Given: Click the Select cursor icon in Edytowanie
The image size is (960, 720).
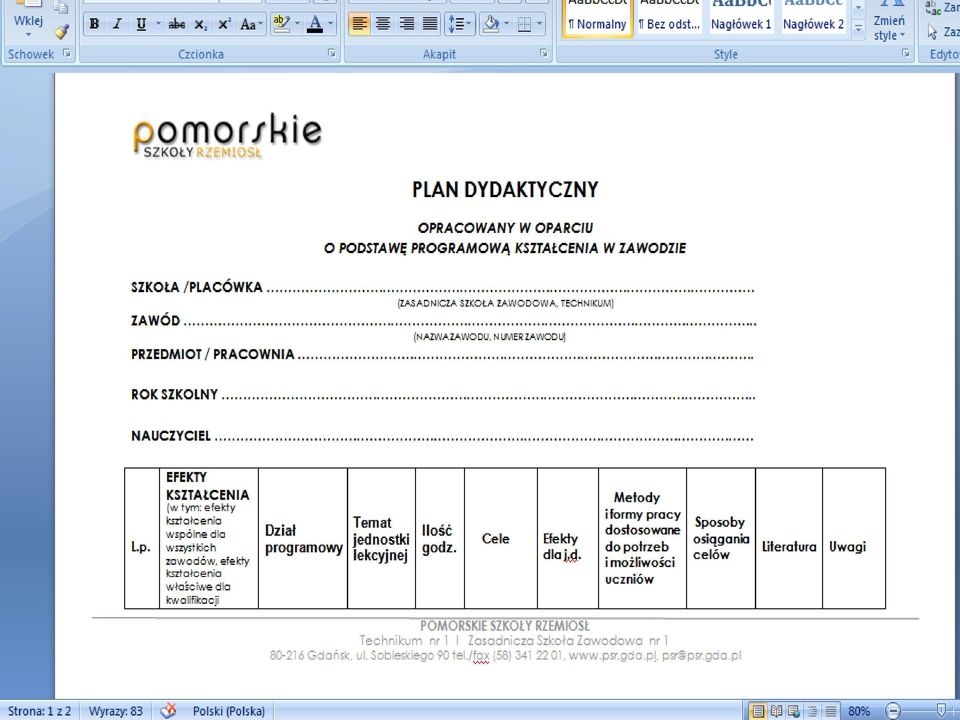Looking at the screenshot, I should click(x=933, y=31).
